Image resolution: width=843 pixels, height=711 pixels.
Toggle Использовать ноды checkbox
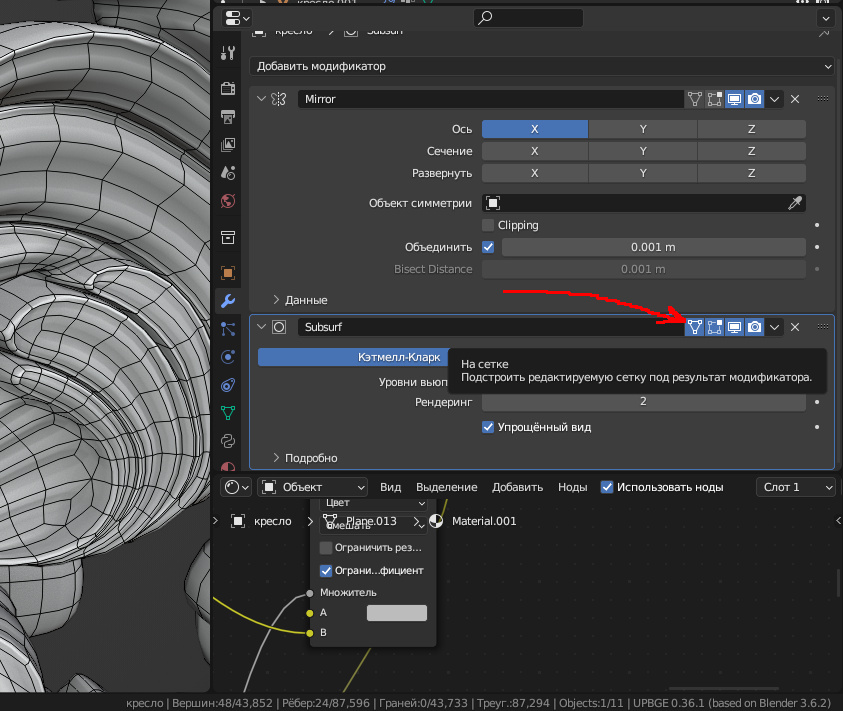pyautogui.click(x=607, y=487)
